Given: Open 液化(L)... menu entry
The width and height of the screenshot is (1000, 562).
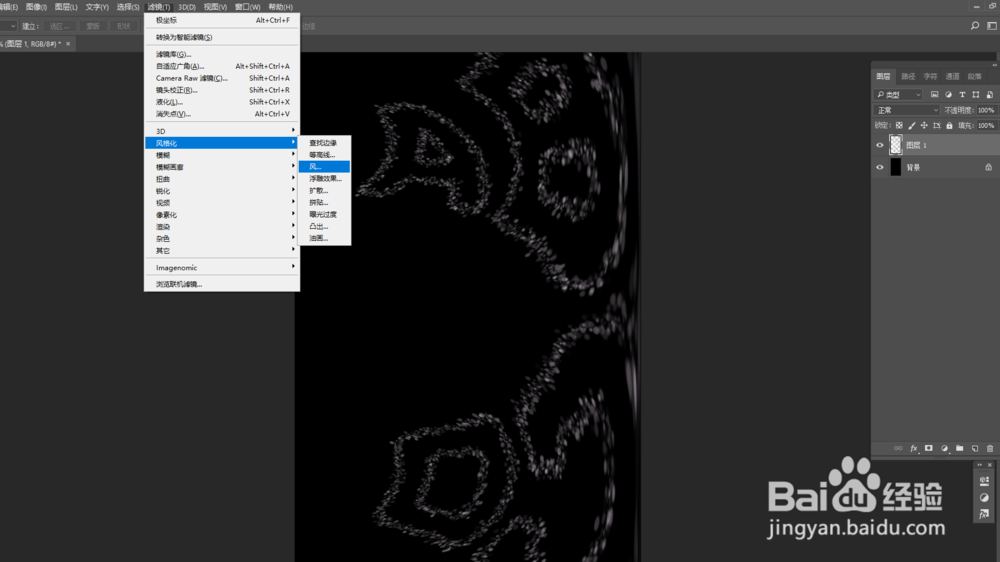Looking at the screenshot, I should point(222,102).
